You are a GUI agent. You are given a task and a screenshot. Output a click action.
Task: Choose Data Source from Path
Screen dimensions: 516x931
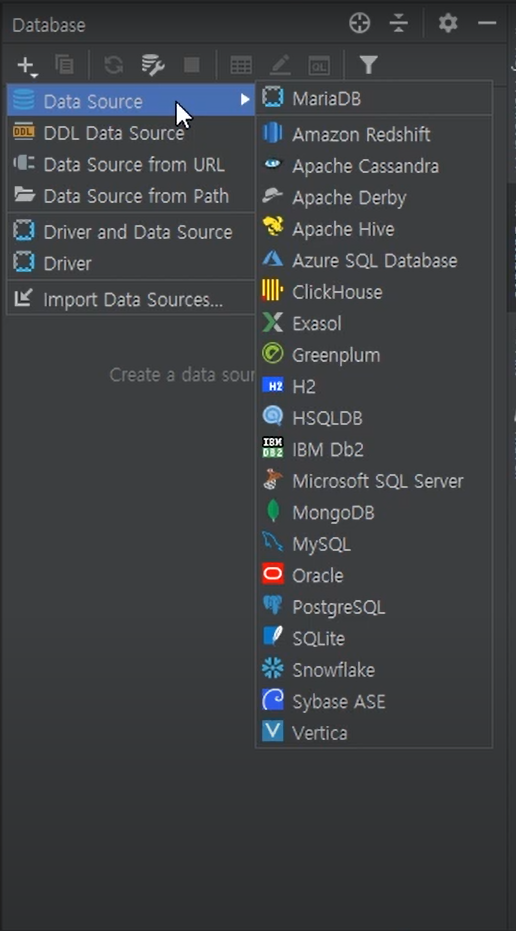[131, 196]
